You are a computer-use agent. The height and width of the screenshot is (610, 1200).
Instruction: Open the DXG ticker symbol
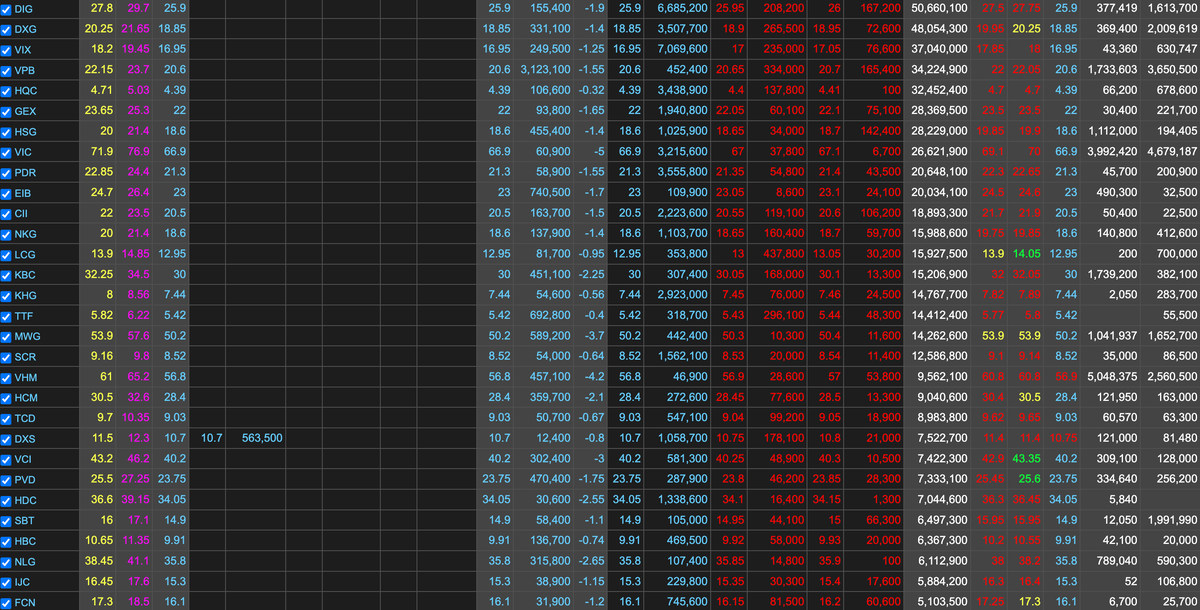tap(25, 29)
